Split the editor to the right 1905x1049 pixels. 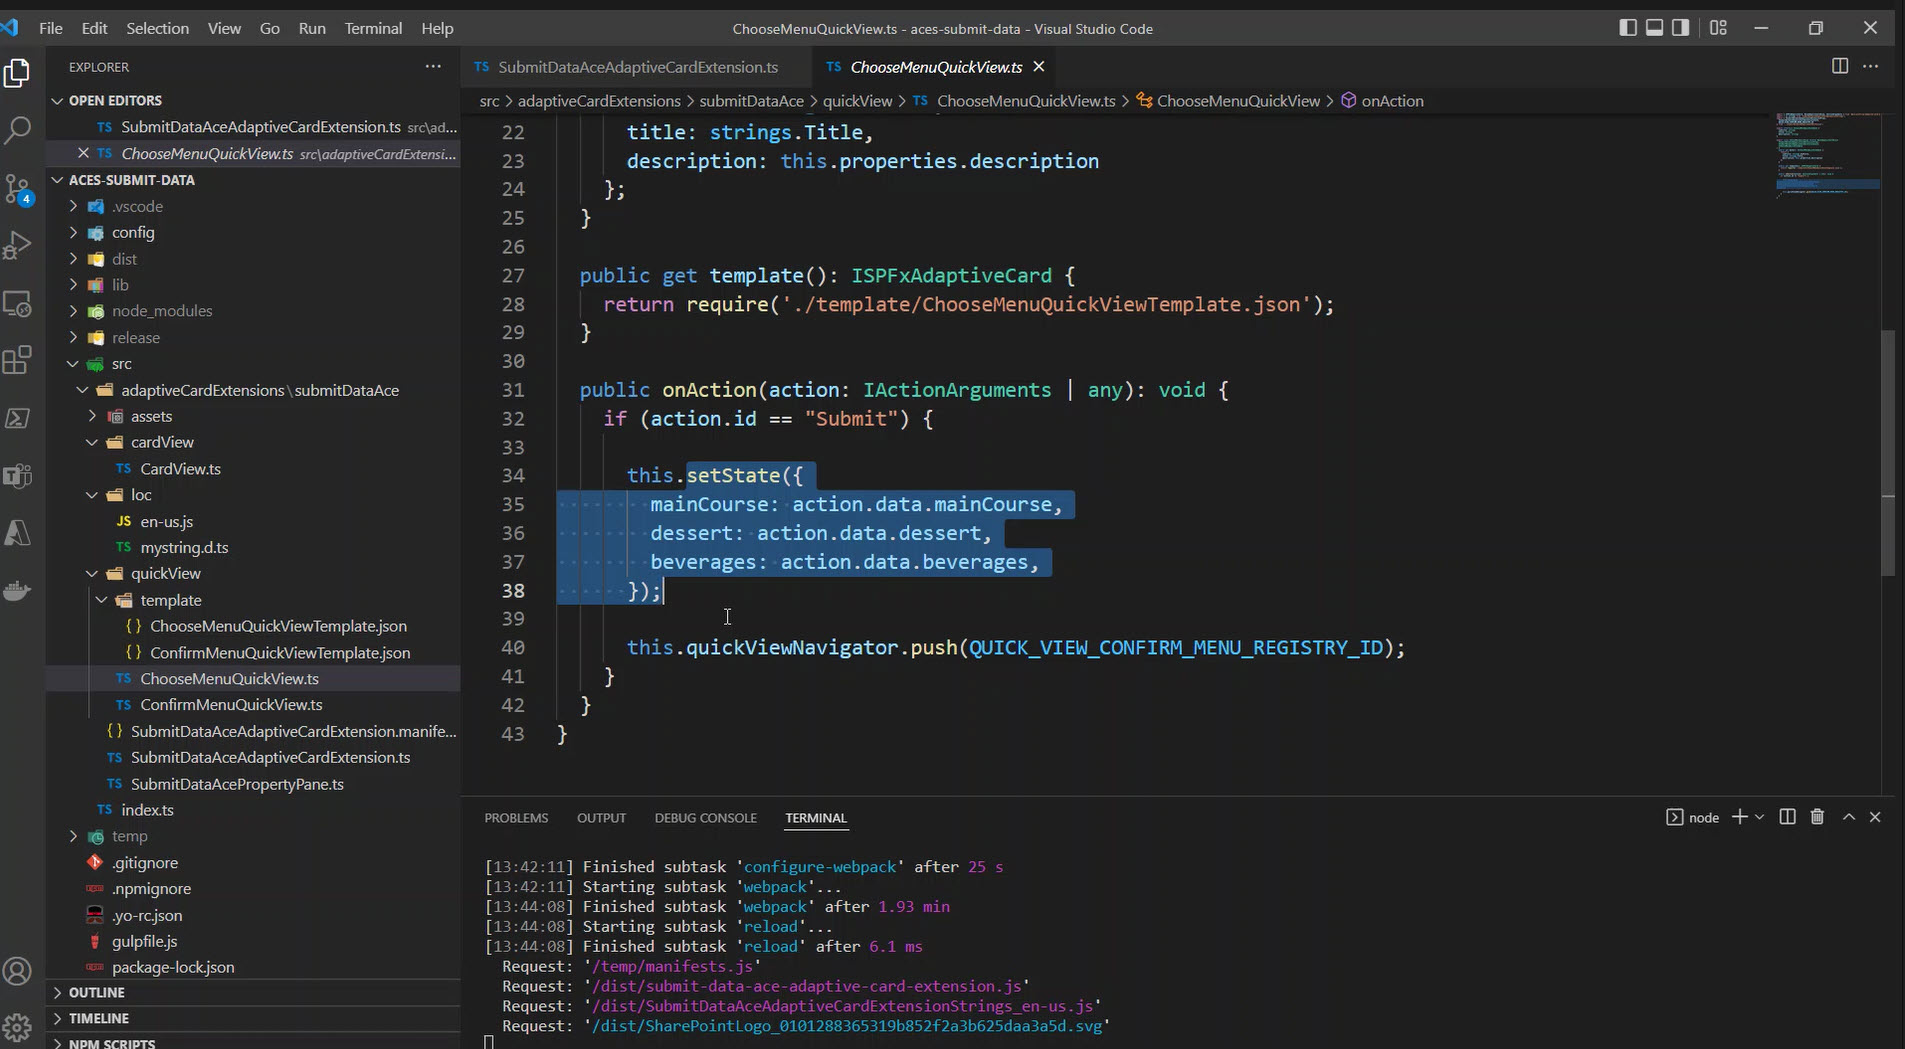(x=1839, y=66)
